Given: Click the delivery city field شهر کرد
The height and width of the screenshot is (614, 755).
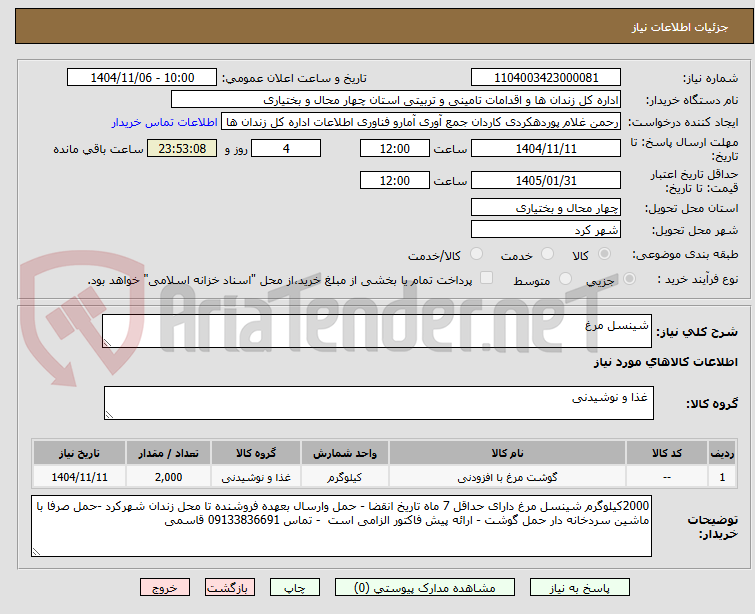Looking at the screenshot, I should 546,230.
